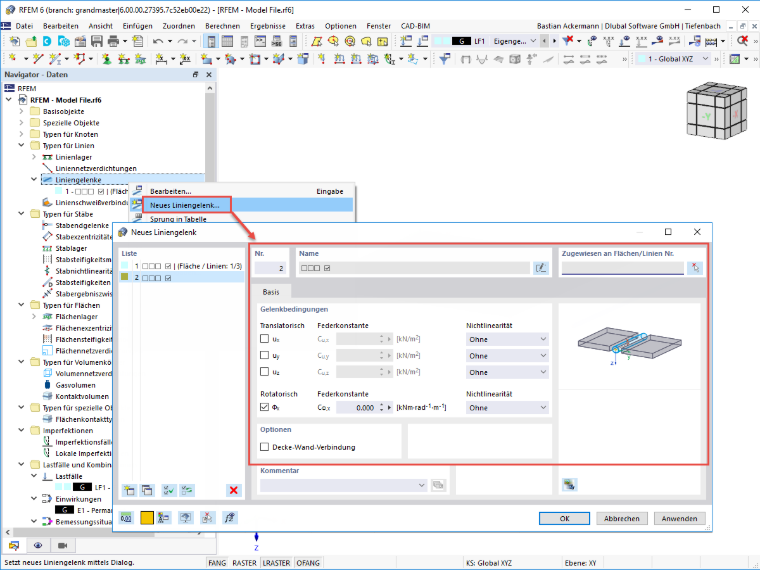Screen dimensions: 760x570
Task: Click the new item icon under Liste
Action: click(129, 490)
